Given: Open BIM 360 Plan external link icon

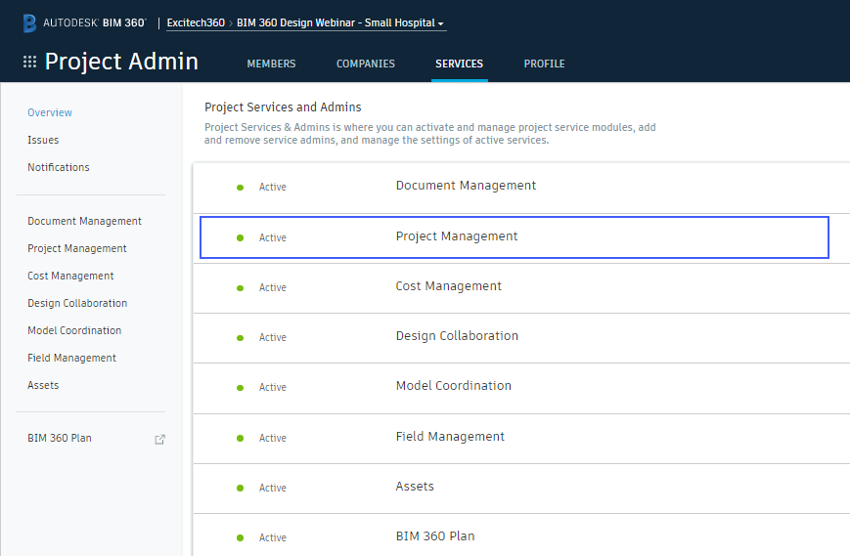Looking at the screenshot, I should (x=160, y=439).
